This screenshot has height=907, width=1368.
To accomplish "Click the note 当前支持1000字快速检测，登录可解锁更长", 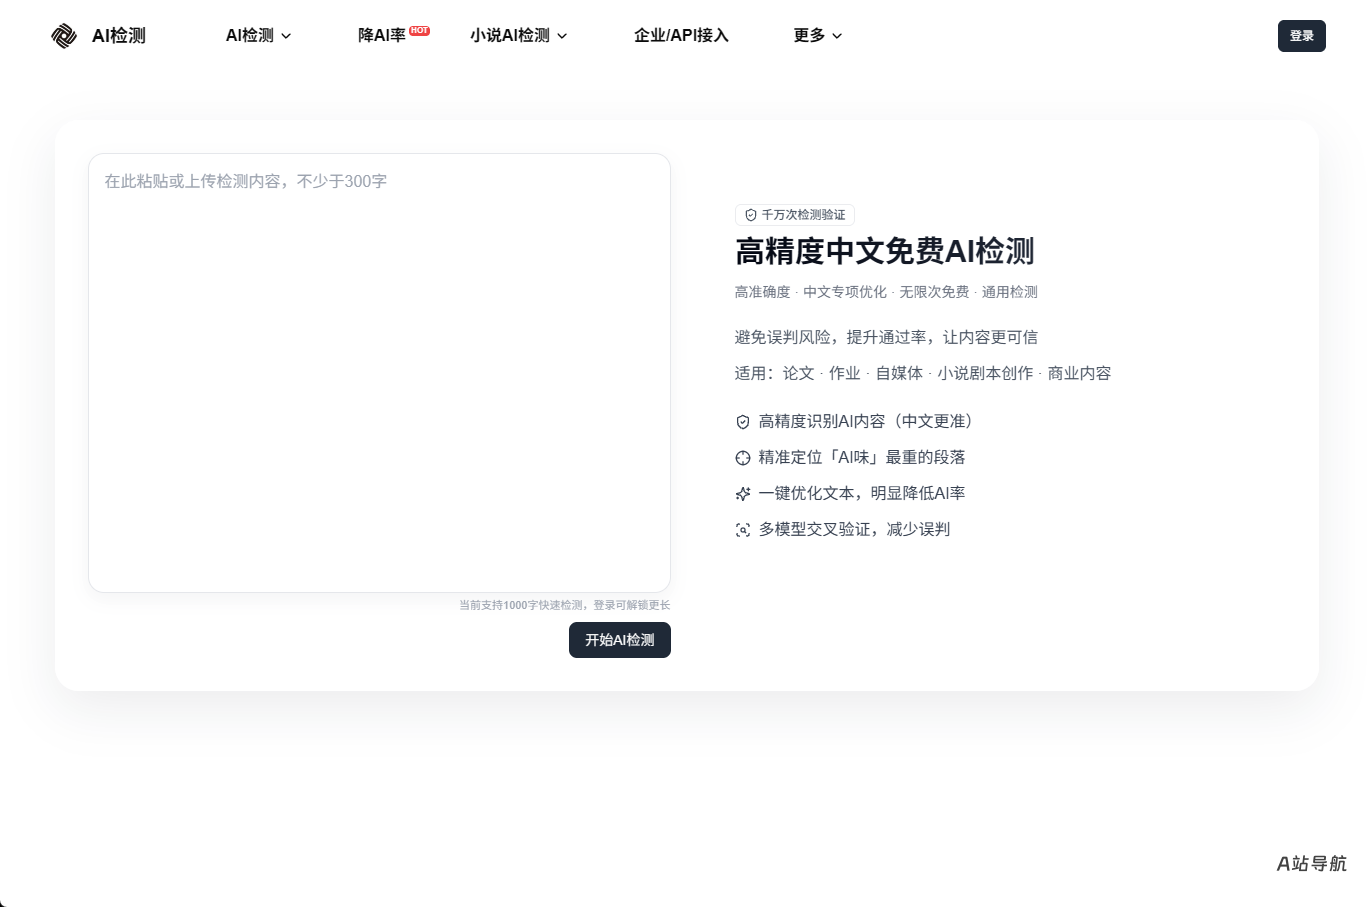I will coord(565,605).
